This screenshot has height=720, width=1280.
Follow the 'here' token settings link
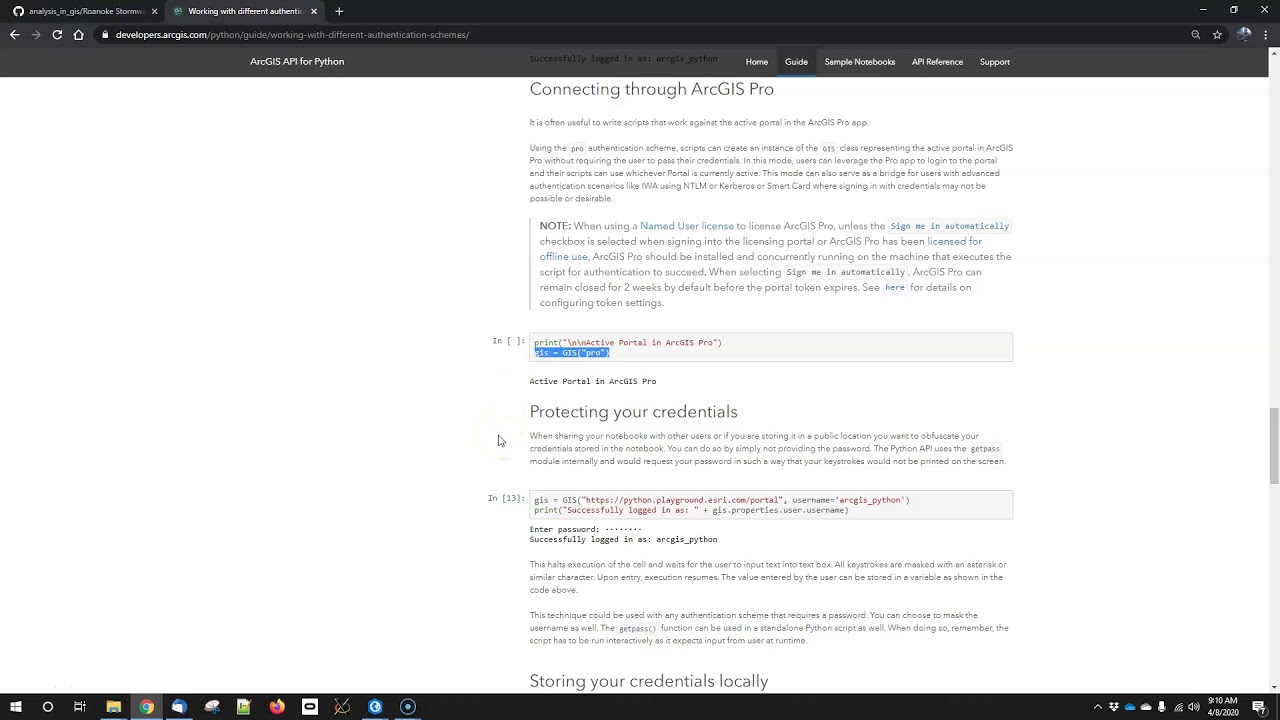(x=895, y=288)
